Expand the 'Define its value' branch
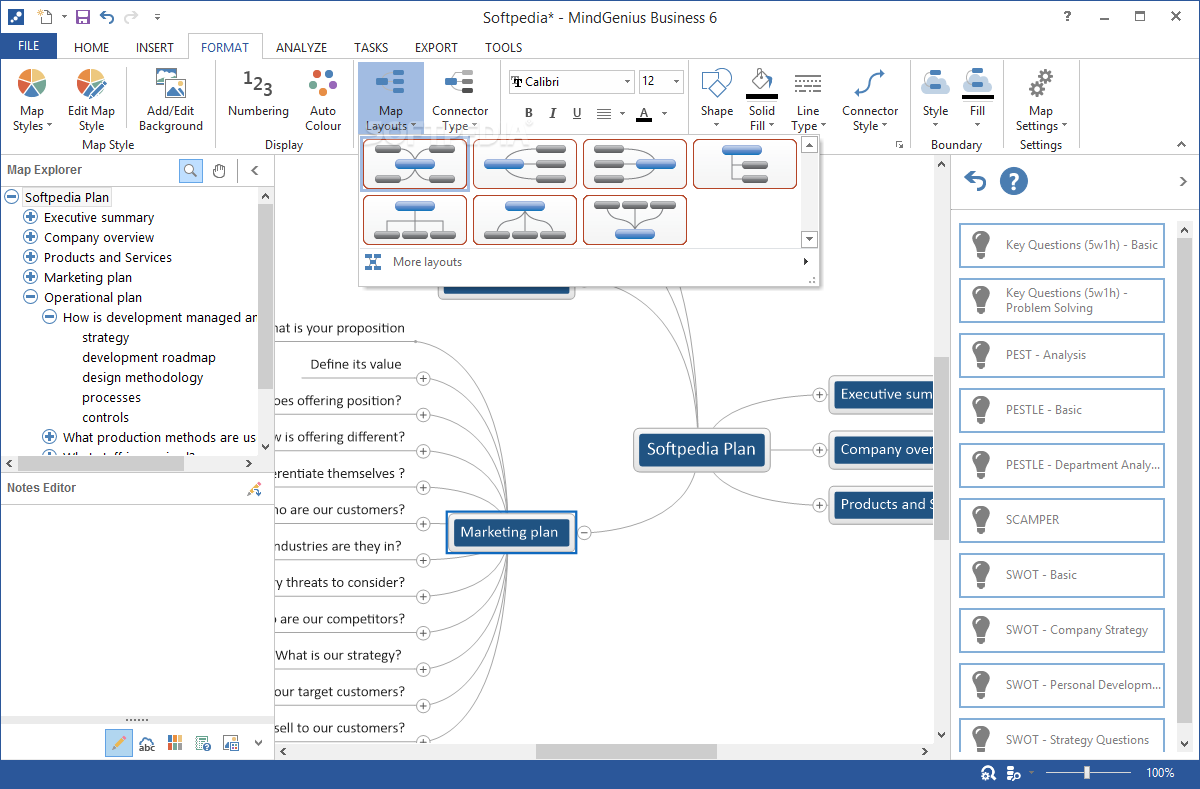Viewport: 1200px width, 789px height. click(x=423, y=378)
